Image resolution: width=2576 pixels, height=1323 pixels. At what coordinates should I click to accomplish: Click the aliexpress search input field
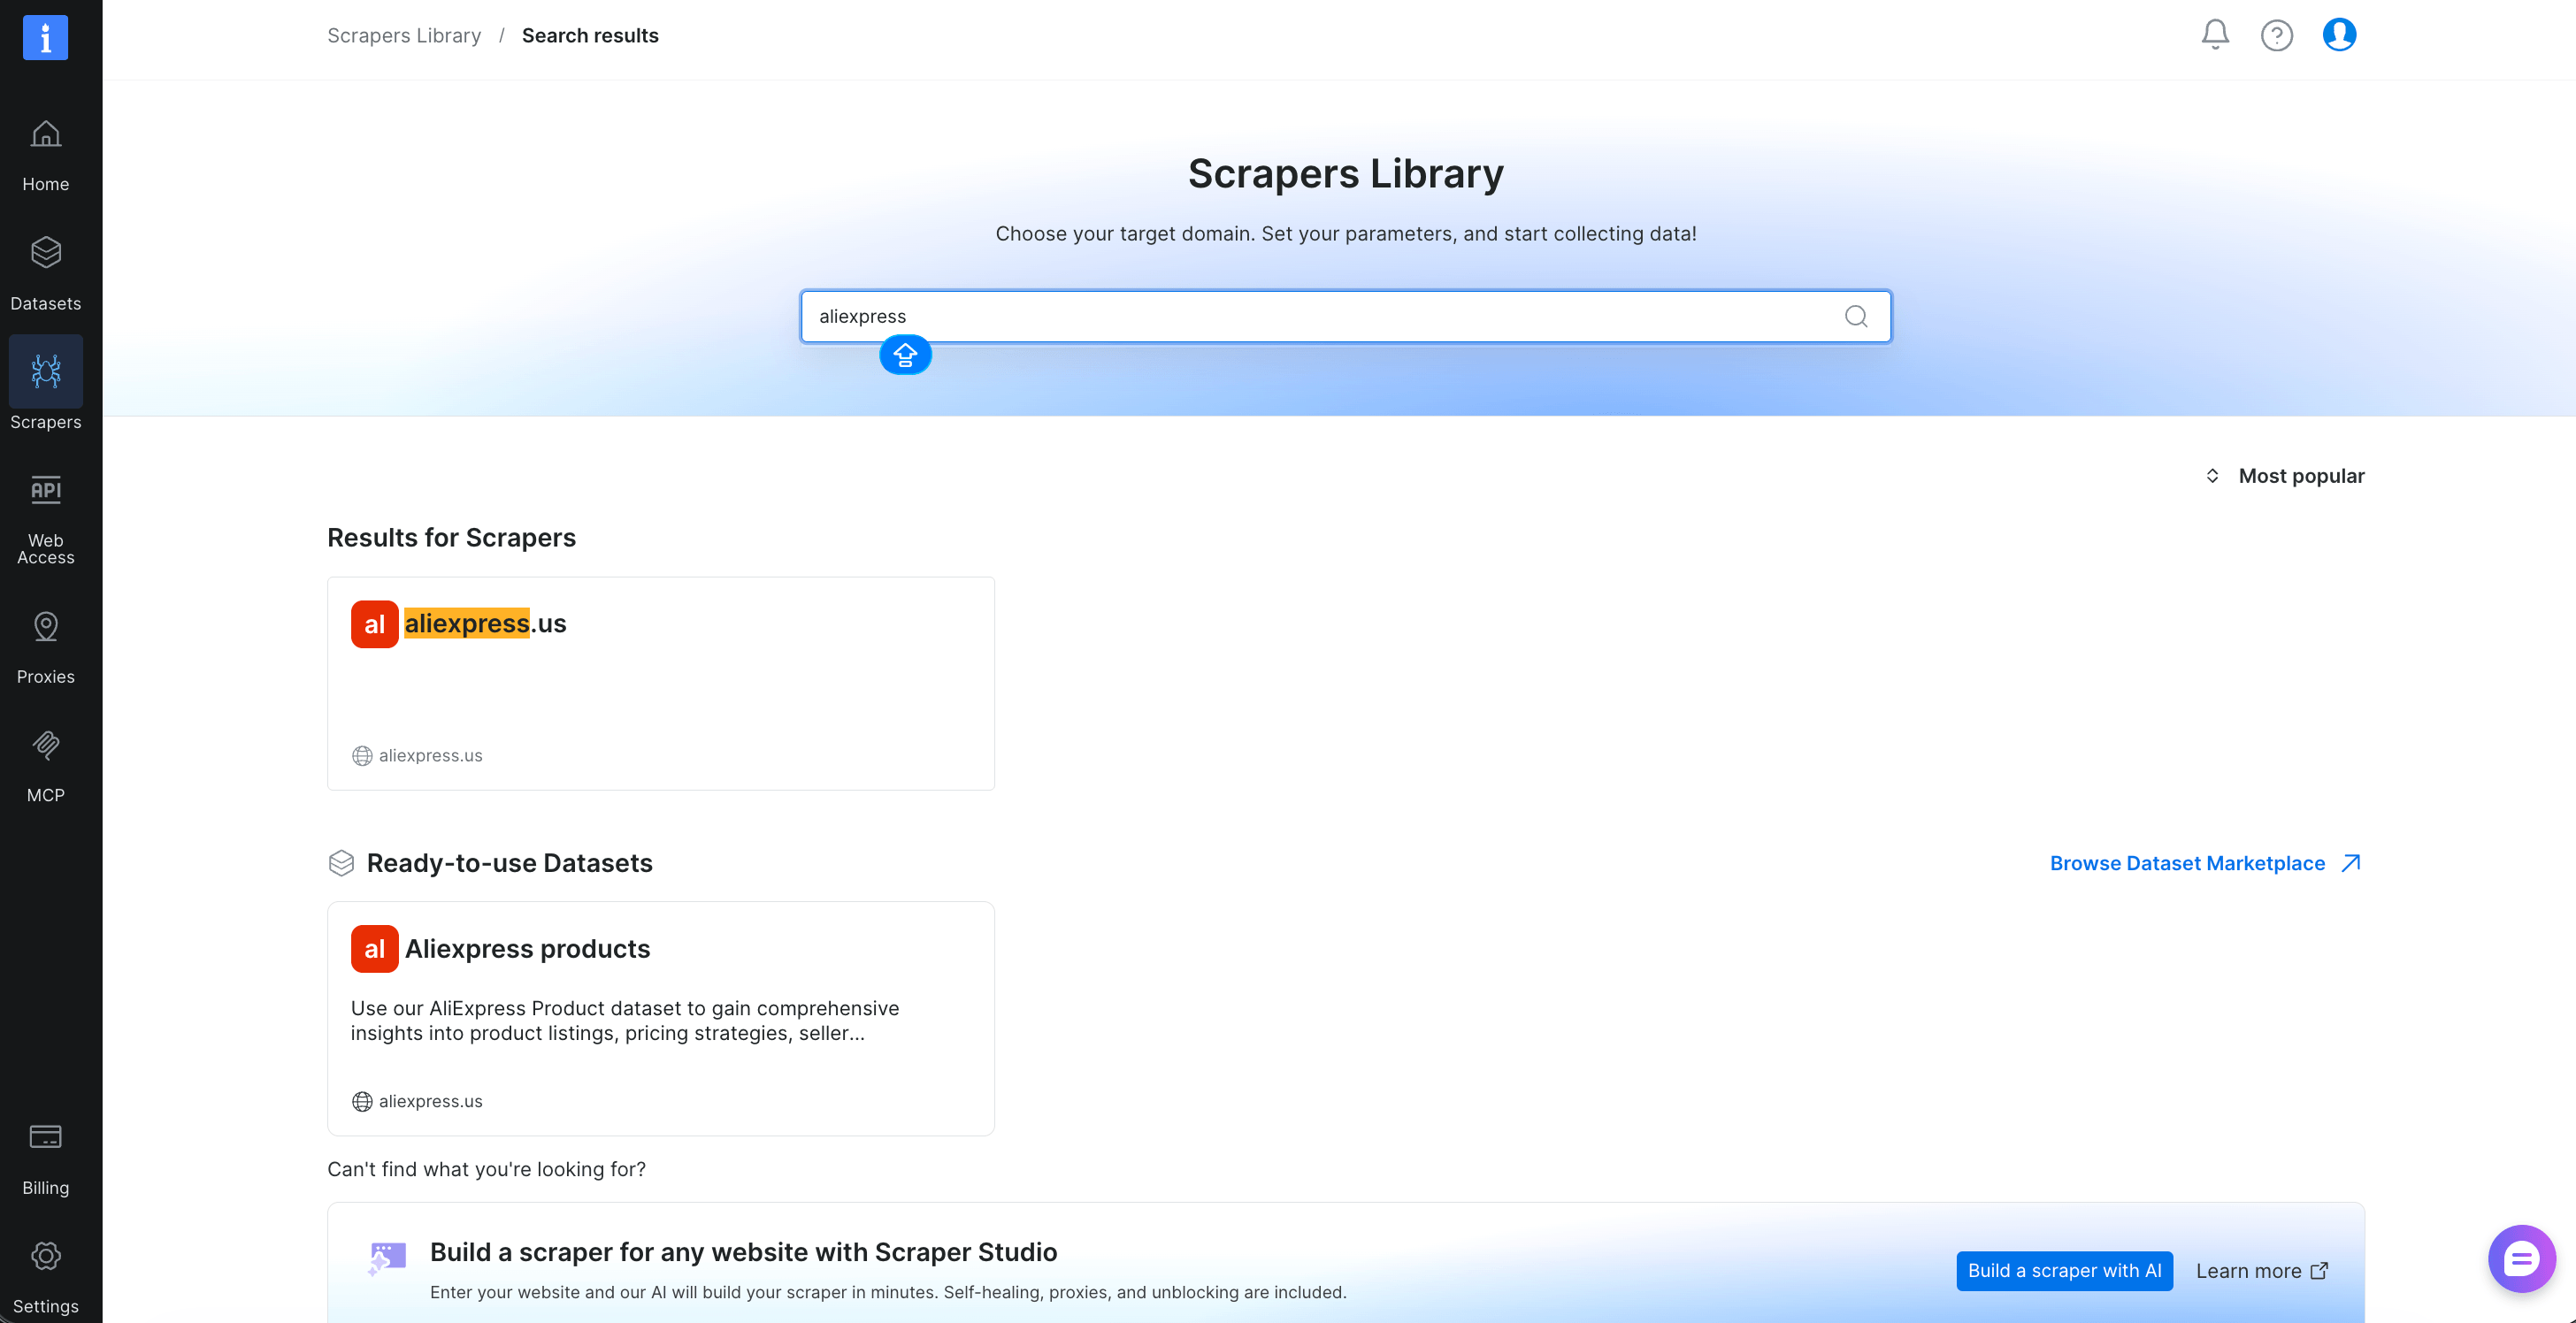[x=1345, y=316]
